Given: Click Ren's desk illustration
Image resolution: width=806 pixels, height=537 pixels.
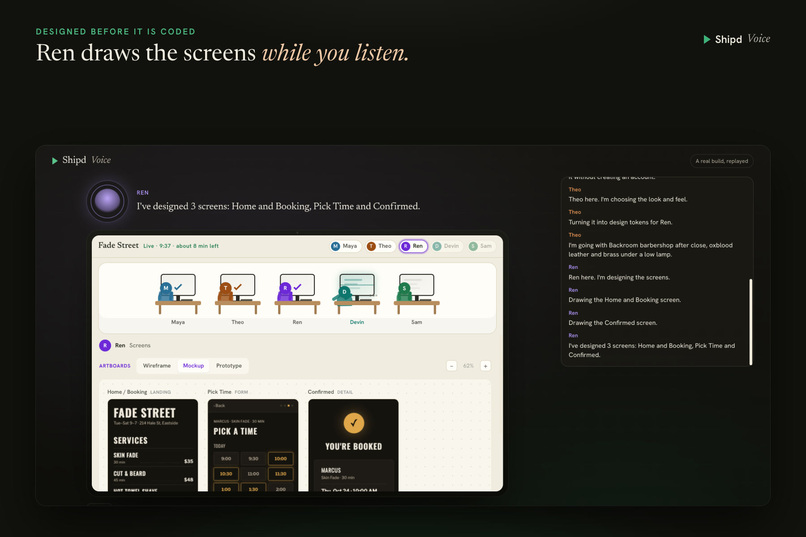Looking at the screenshot, I should 297,294.
